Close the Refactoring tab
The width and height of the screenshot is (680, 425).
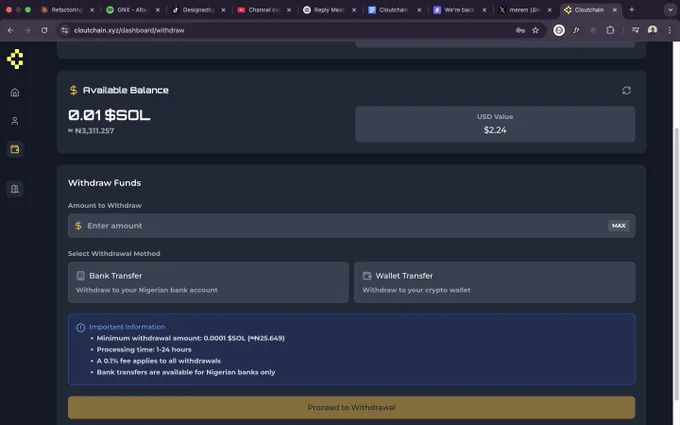(92, 10)
